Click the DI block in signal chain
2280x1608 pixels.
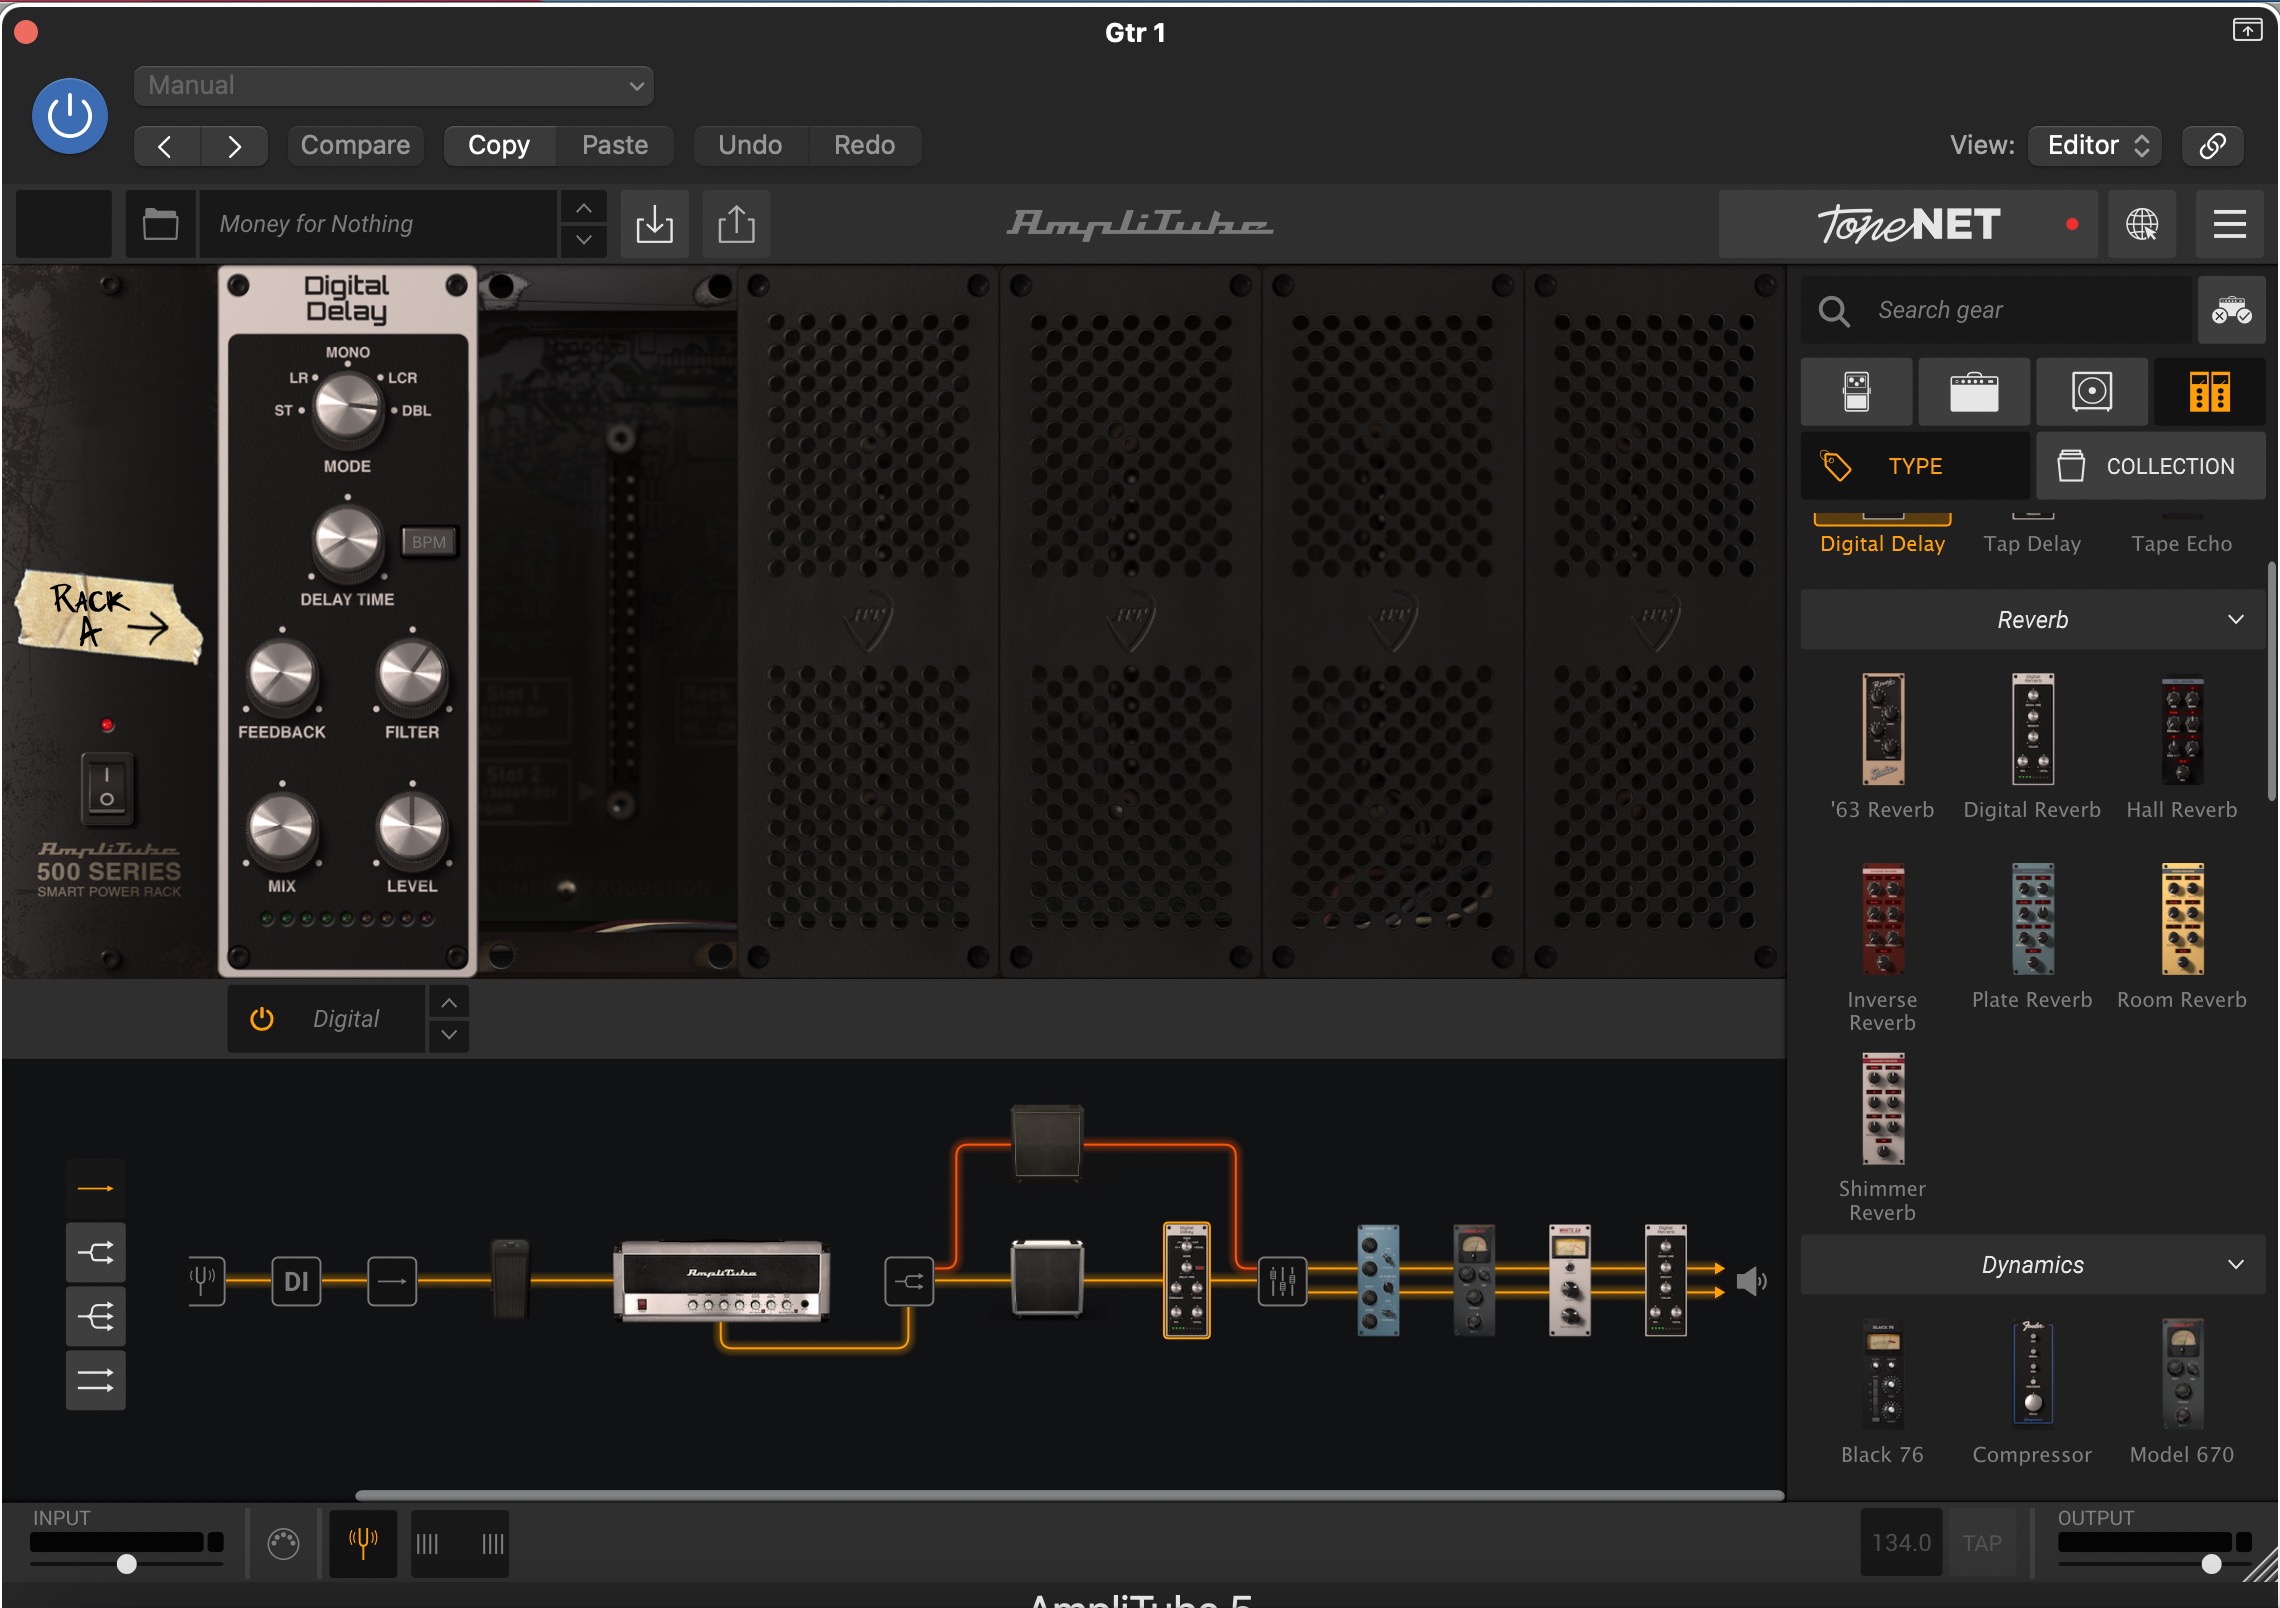point(296,1281)
